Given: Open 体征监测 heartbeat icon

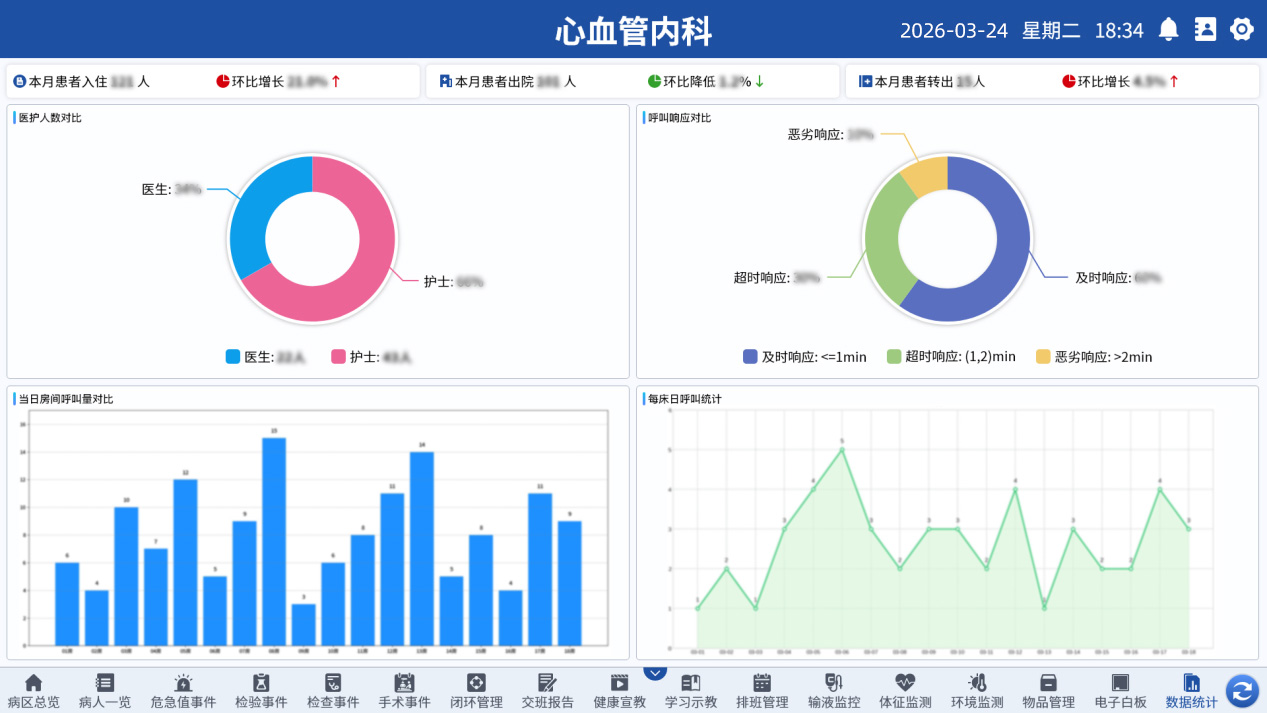Looking at the screenshot, I should [905, 683].
